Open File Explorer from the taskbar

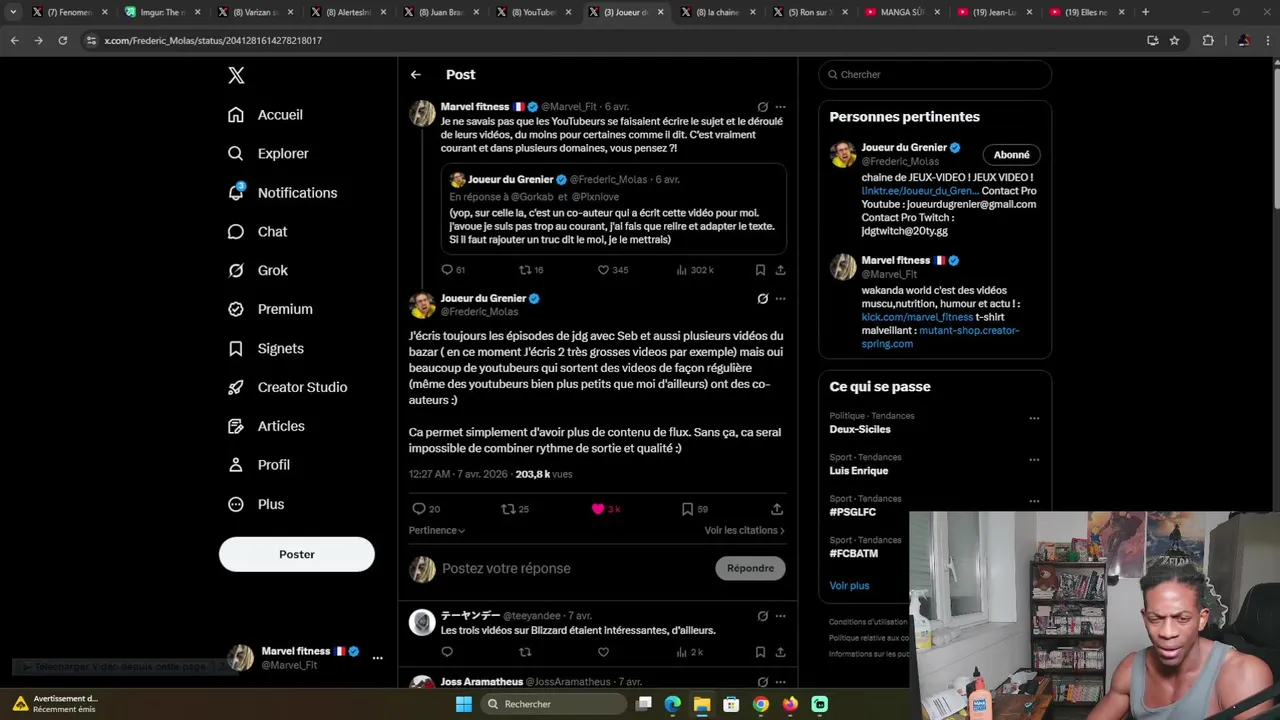click(702, 704)
